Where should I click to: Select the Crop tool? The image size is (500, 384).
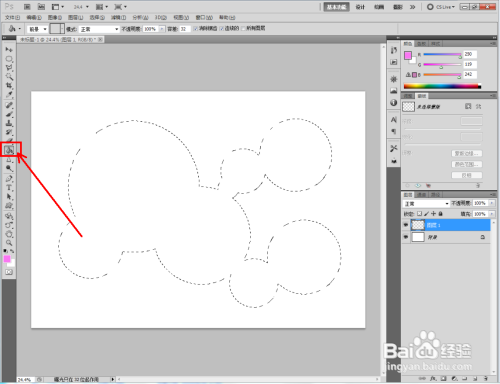[9, 86]
